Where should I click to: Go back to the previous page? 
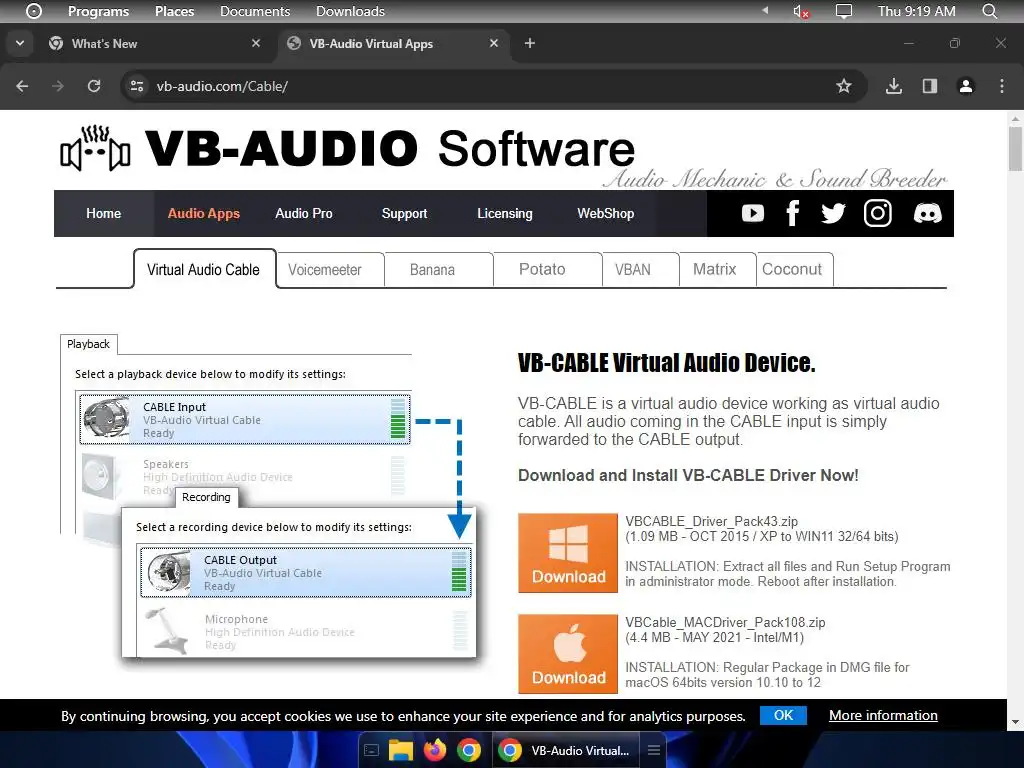(x=22, y=86)
